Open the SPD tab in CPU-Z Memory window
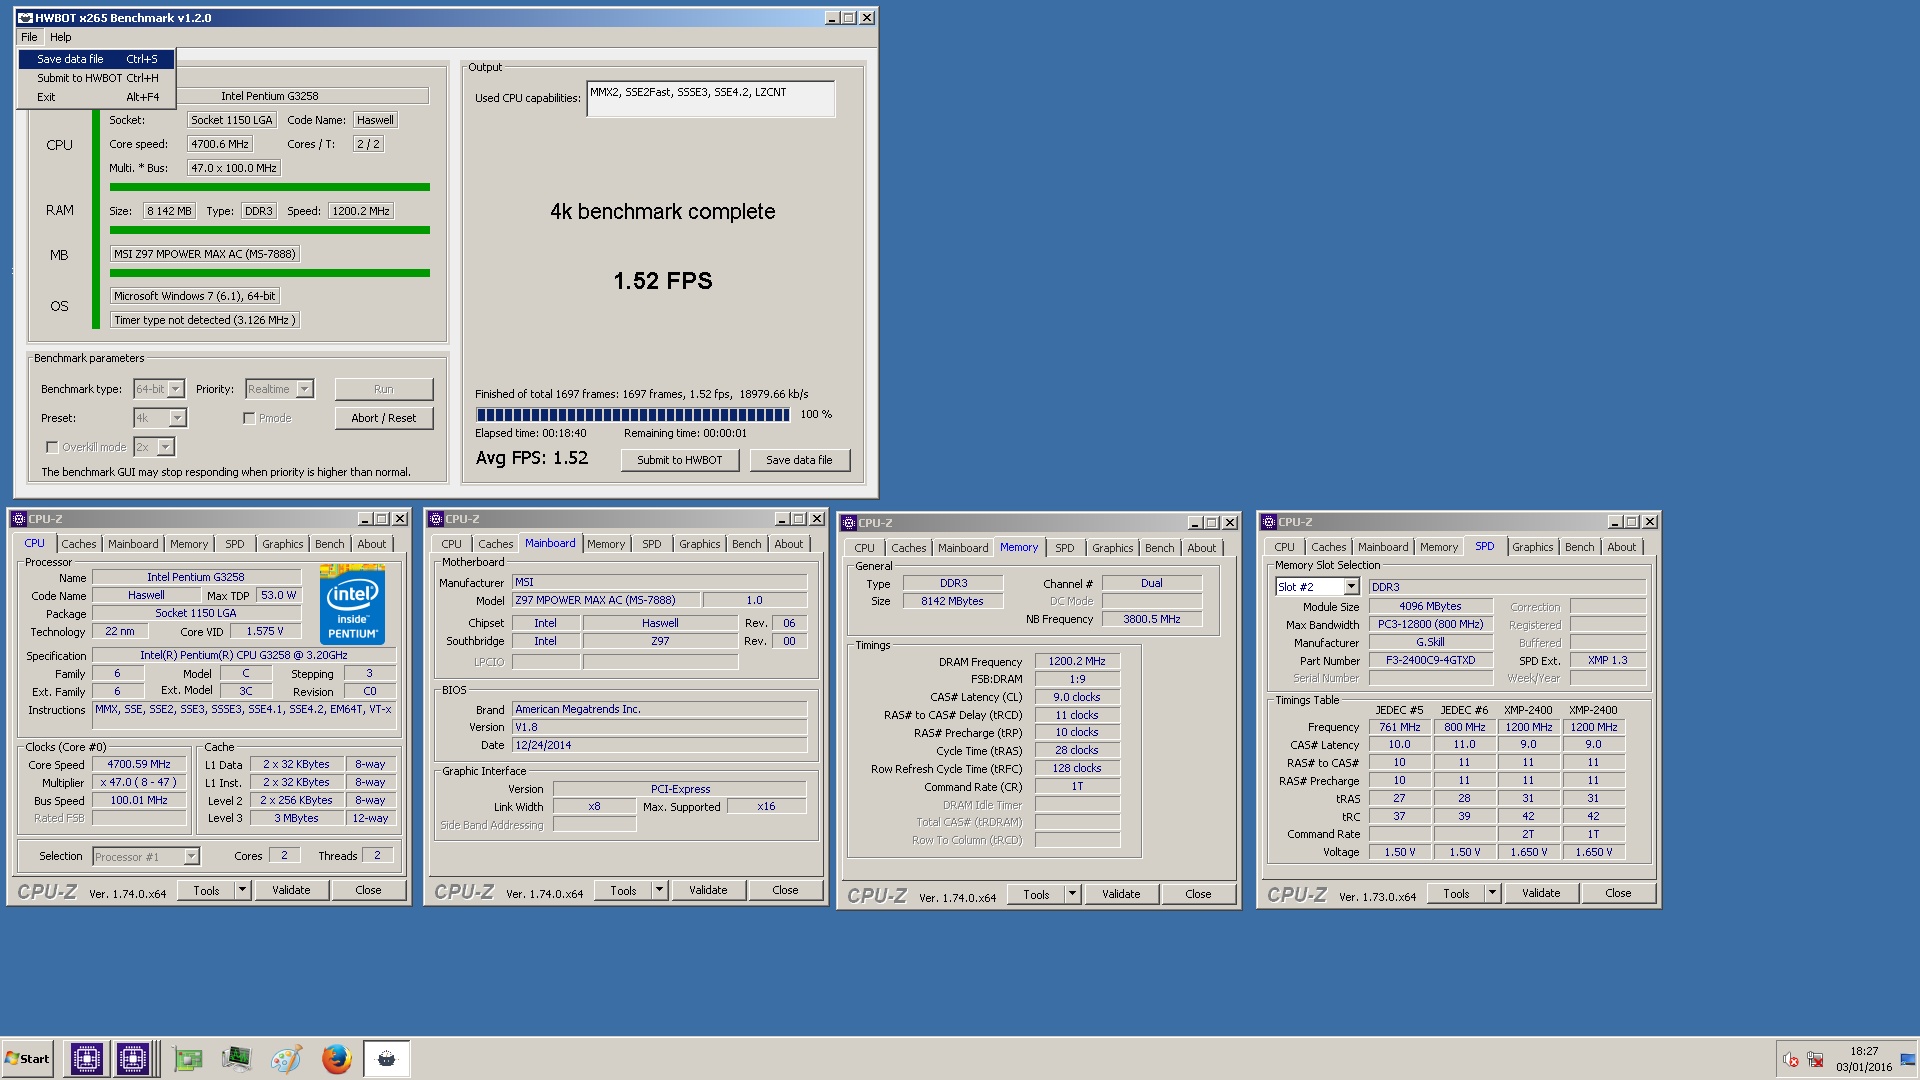Screen dimensions: 1920x1080 pos(1064,548)
